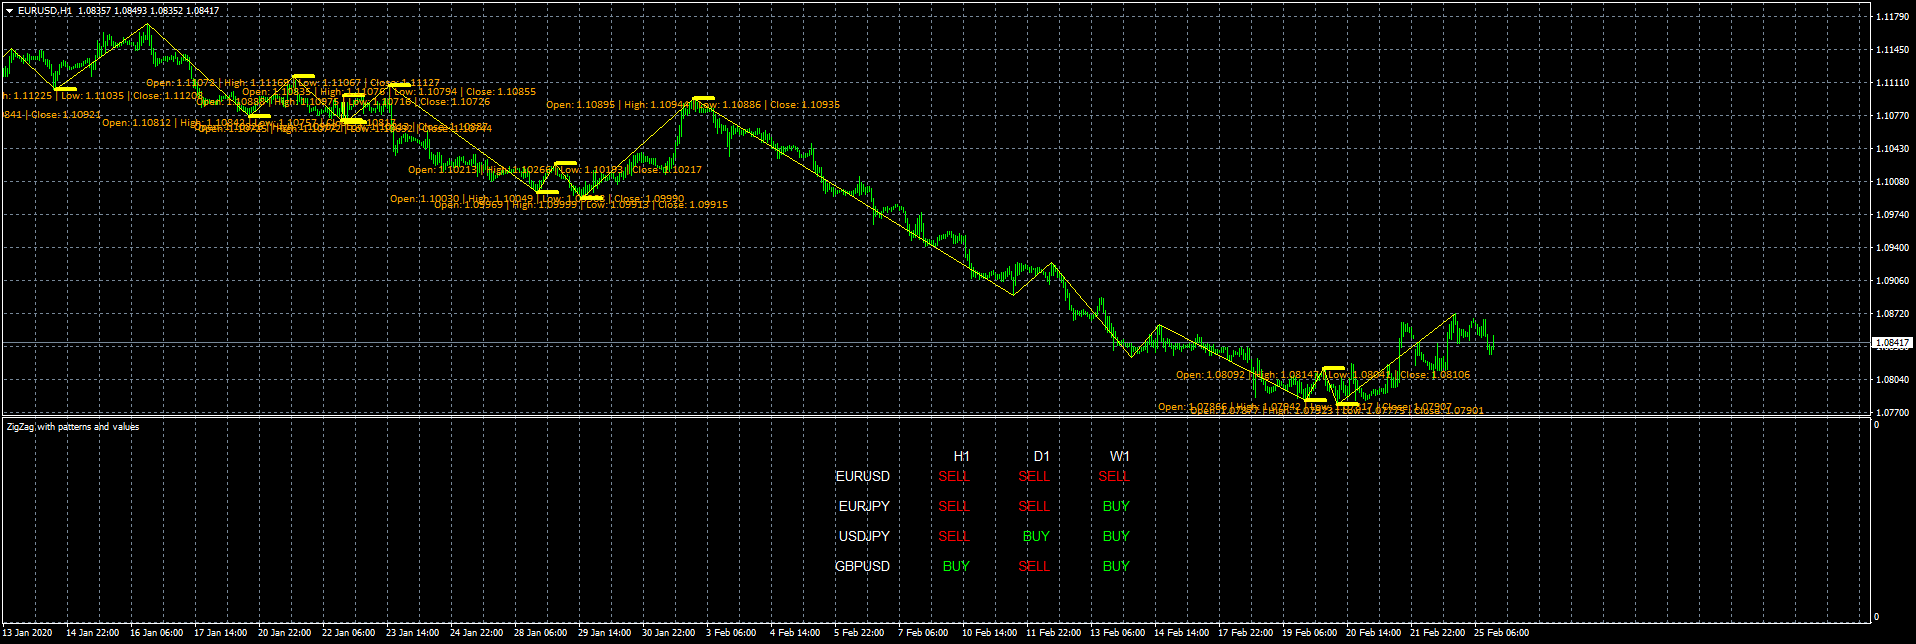Click time axis label 13 Feb 06:00
The height and width of the screenshot is (644, 1916).
[1117, 632]
